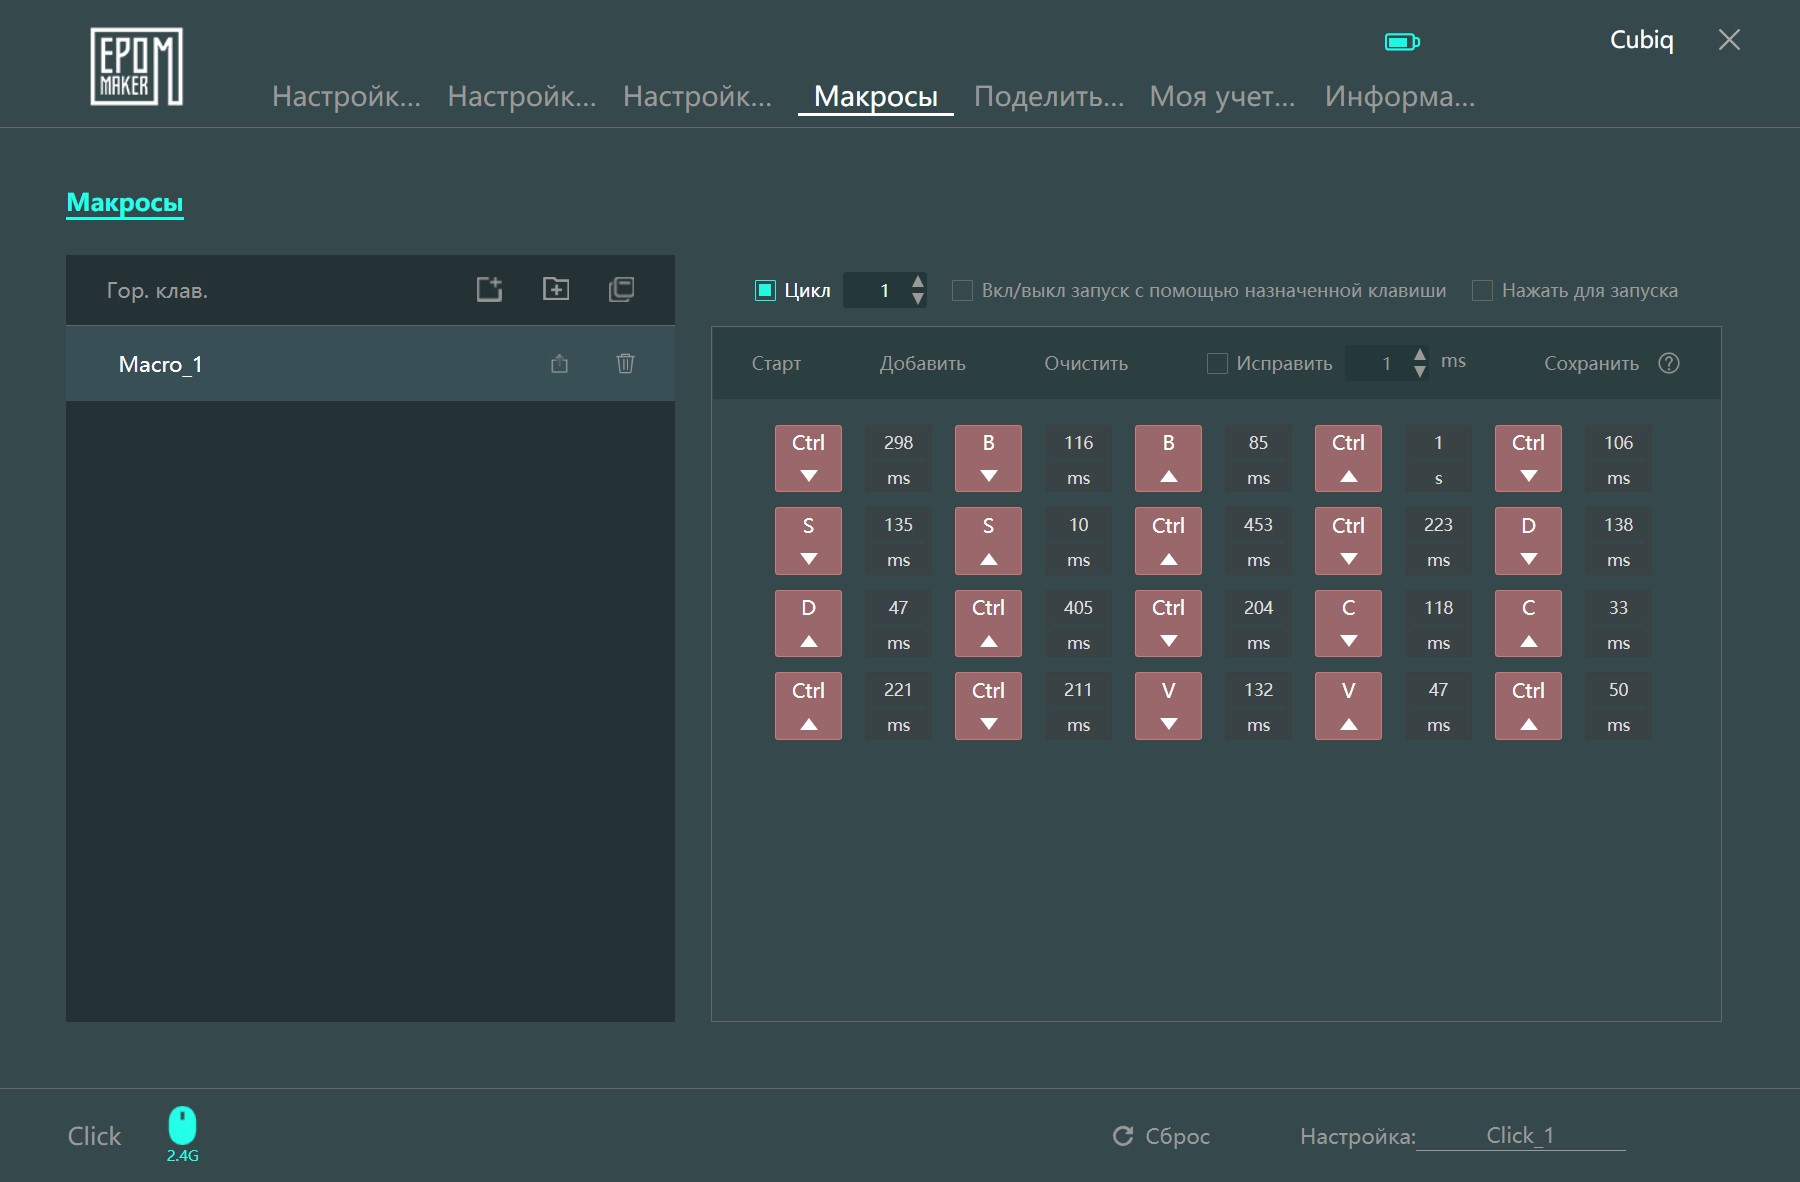The width and height of the screenshot is (1800, 1182).
Task: Select the D key-down action tile
Action: 1528,541
